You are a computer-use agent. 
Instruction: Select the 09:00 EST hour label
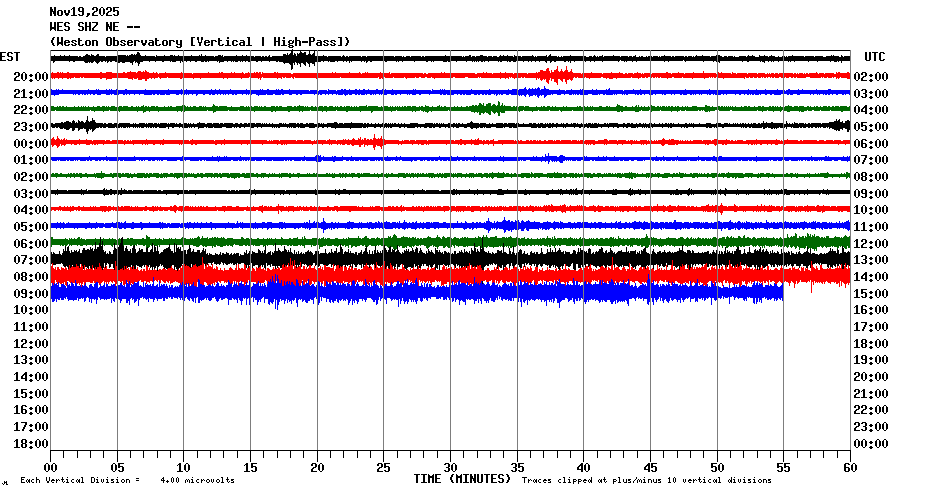point(31,294)
